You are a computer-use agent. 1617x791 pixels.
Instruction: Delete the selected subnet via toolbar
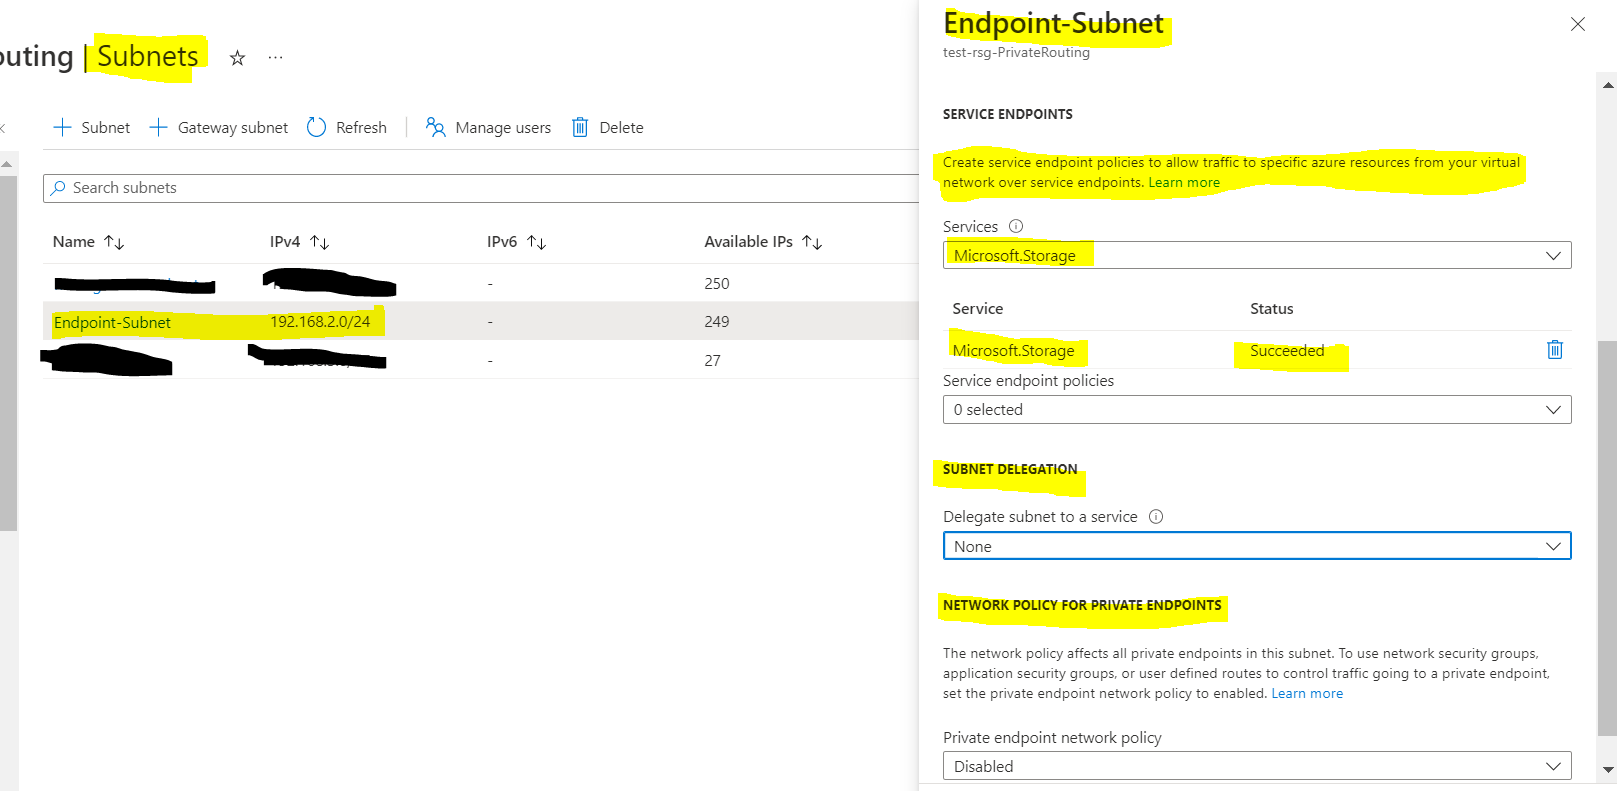[607, 127]
